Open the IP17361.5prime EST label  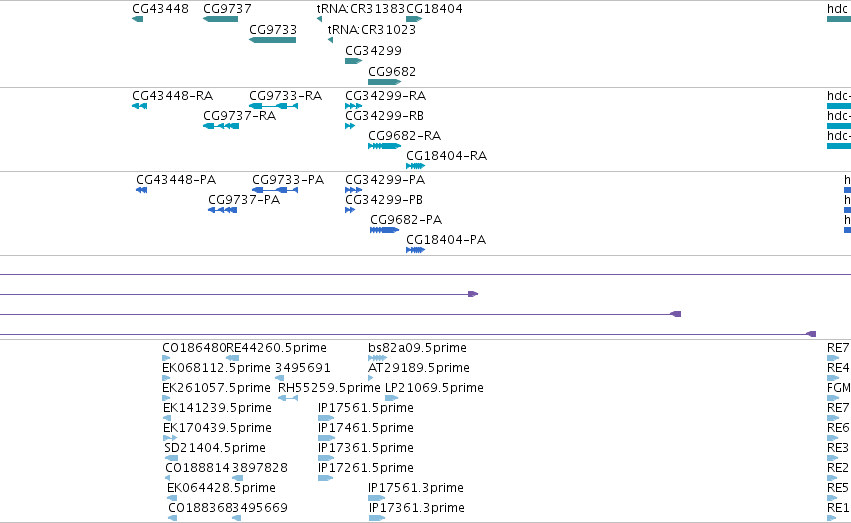[x=366, y=448]
